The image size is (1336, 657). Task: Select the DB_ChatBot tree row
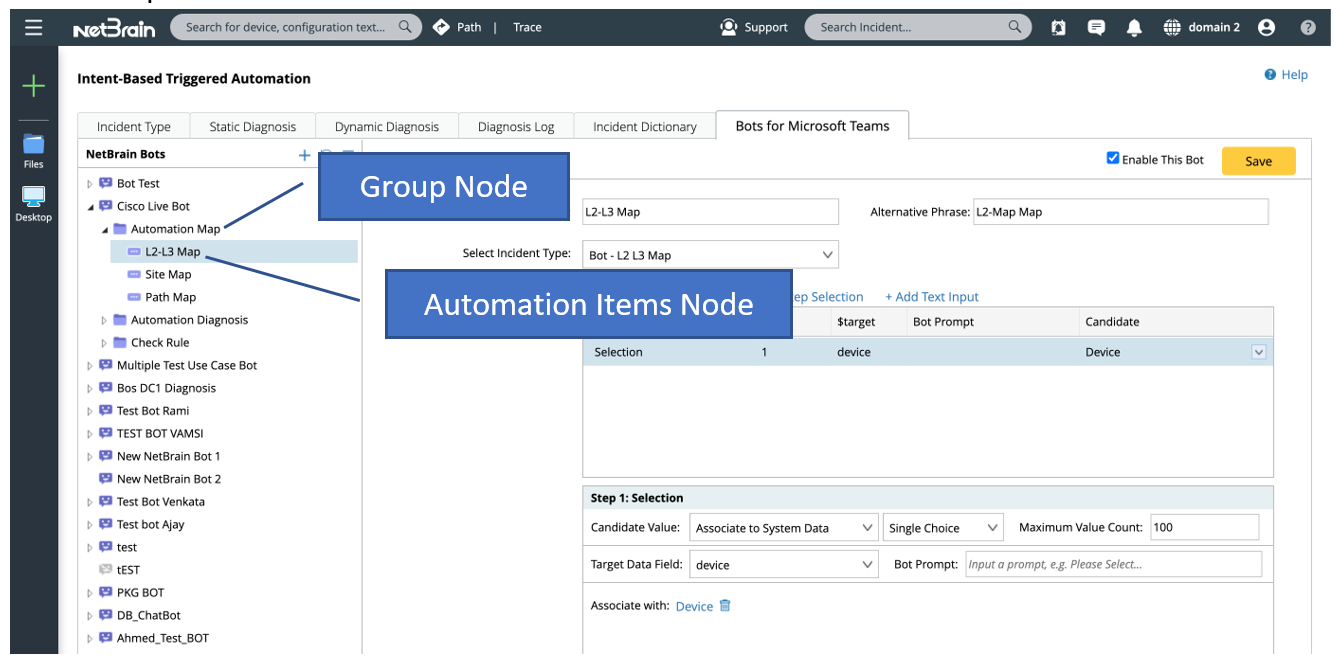(149, 615)
